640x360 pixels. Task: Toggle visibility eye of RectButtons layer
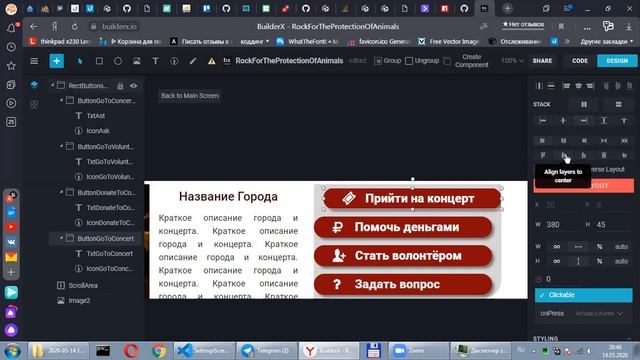pos(133,86)
